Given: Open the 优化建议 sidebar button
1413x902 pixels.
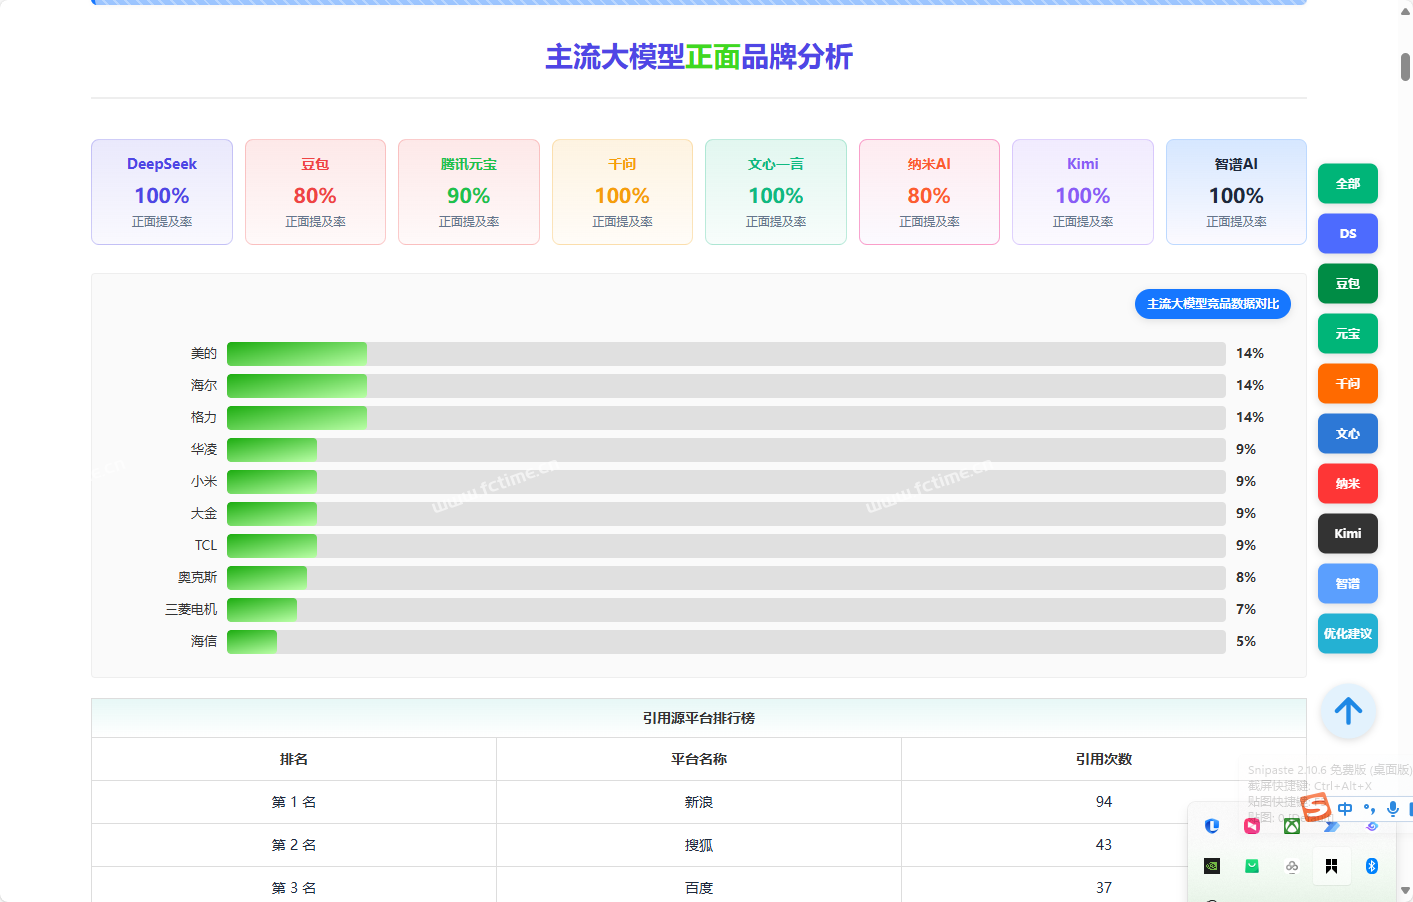Looking at the screenshot, I should click(1347, 634).
